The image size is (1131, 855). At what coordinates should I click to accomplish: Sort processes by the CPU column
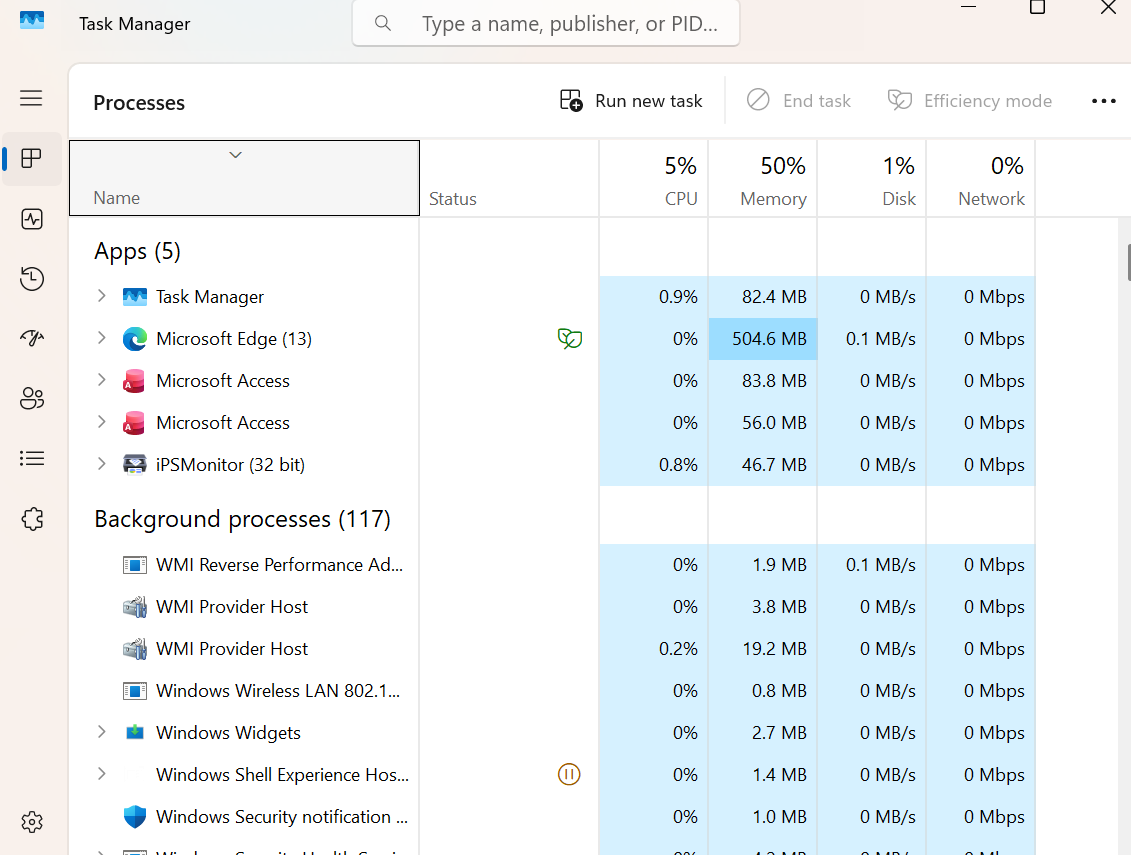[x=654, y=180]
